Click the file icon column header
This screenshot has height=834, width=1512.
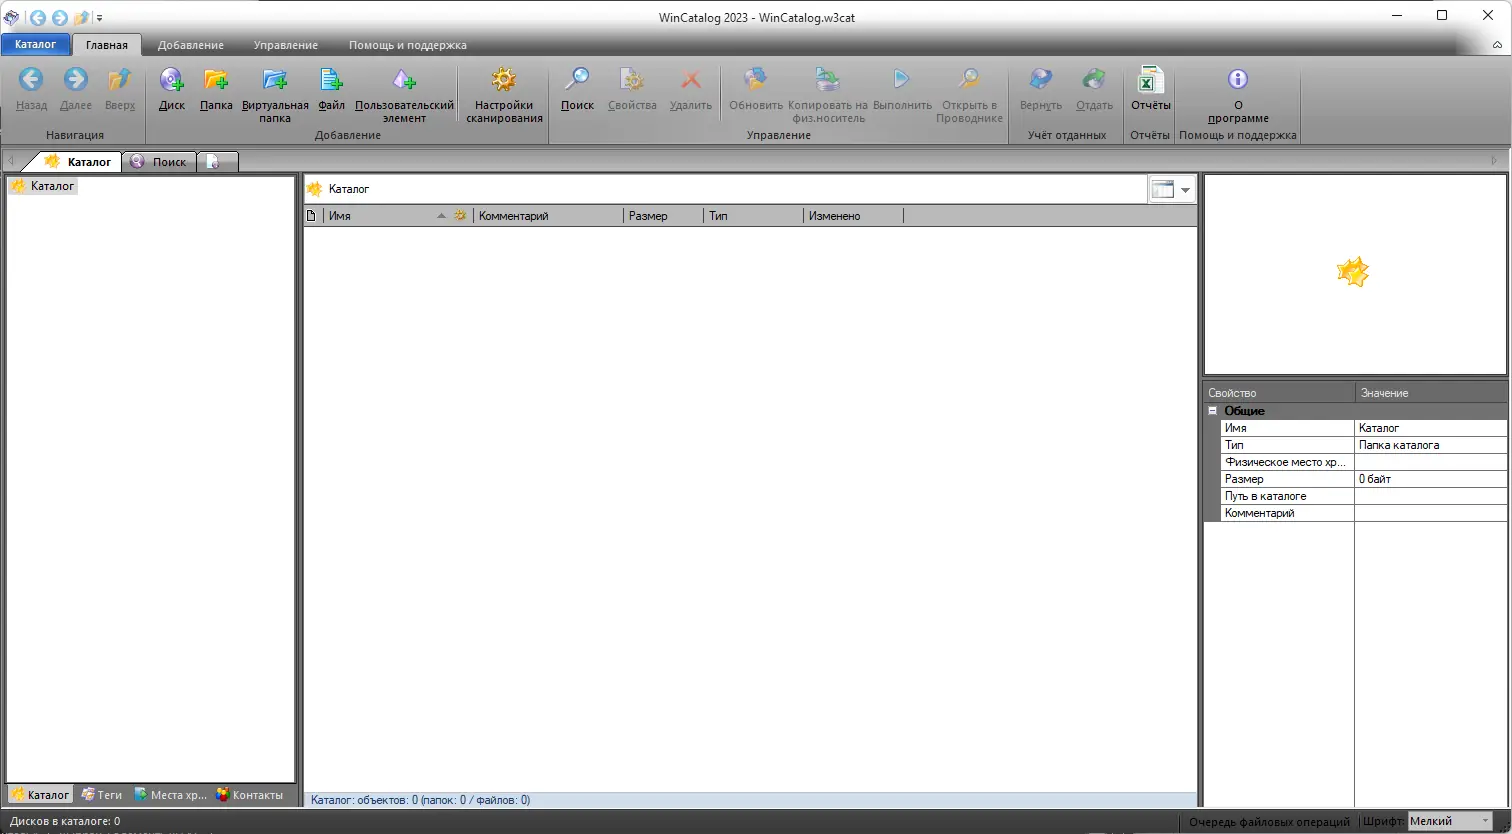[312, 216]
